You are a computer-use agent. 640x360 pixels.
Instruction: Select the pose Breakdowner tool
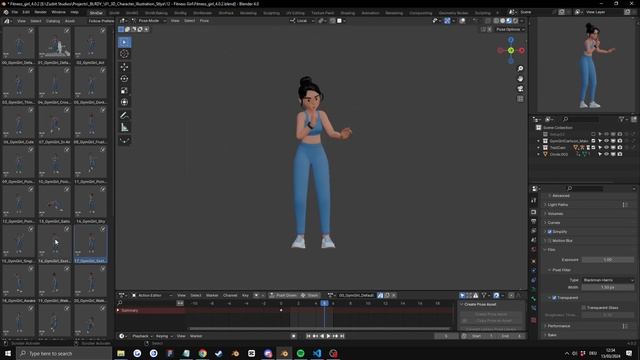(x=124, y=140)
